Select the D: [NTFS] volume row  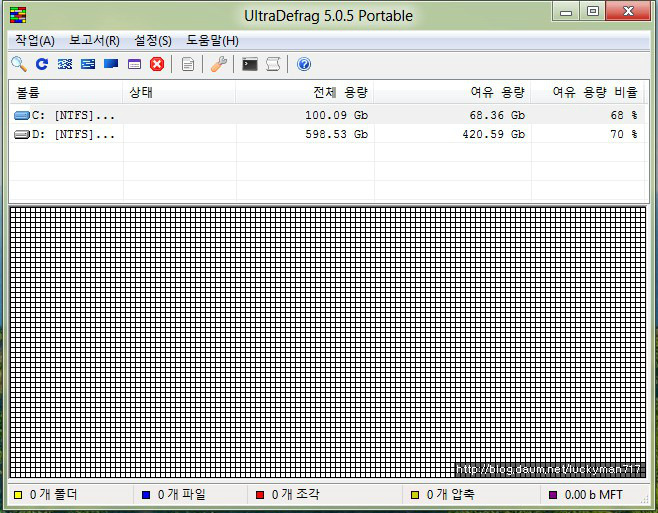coord(327,134)
